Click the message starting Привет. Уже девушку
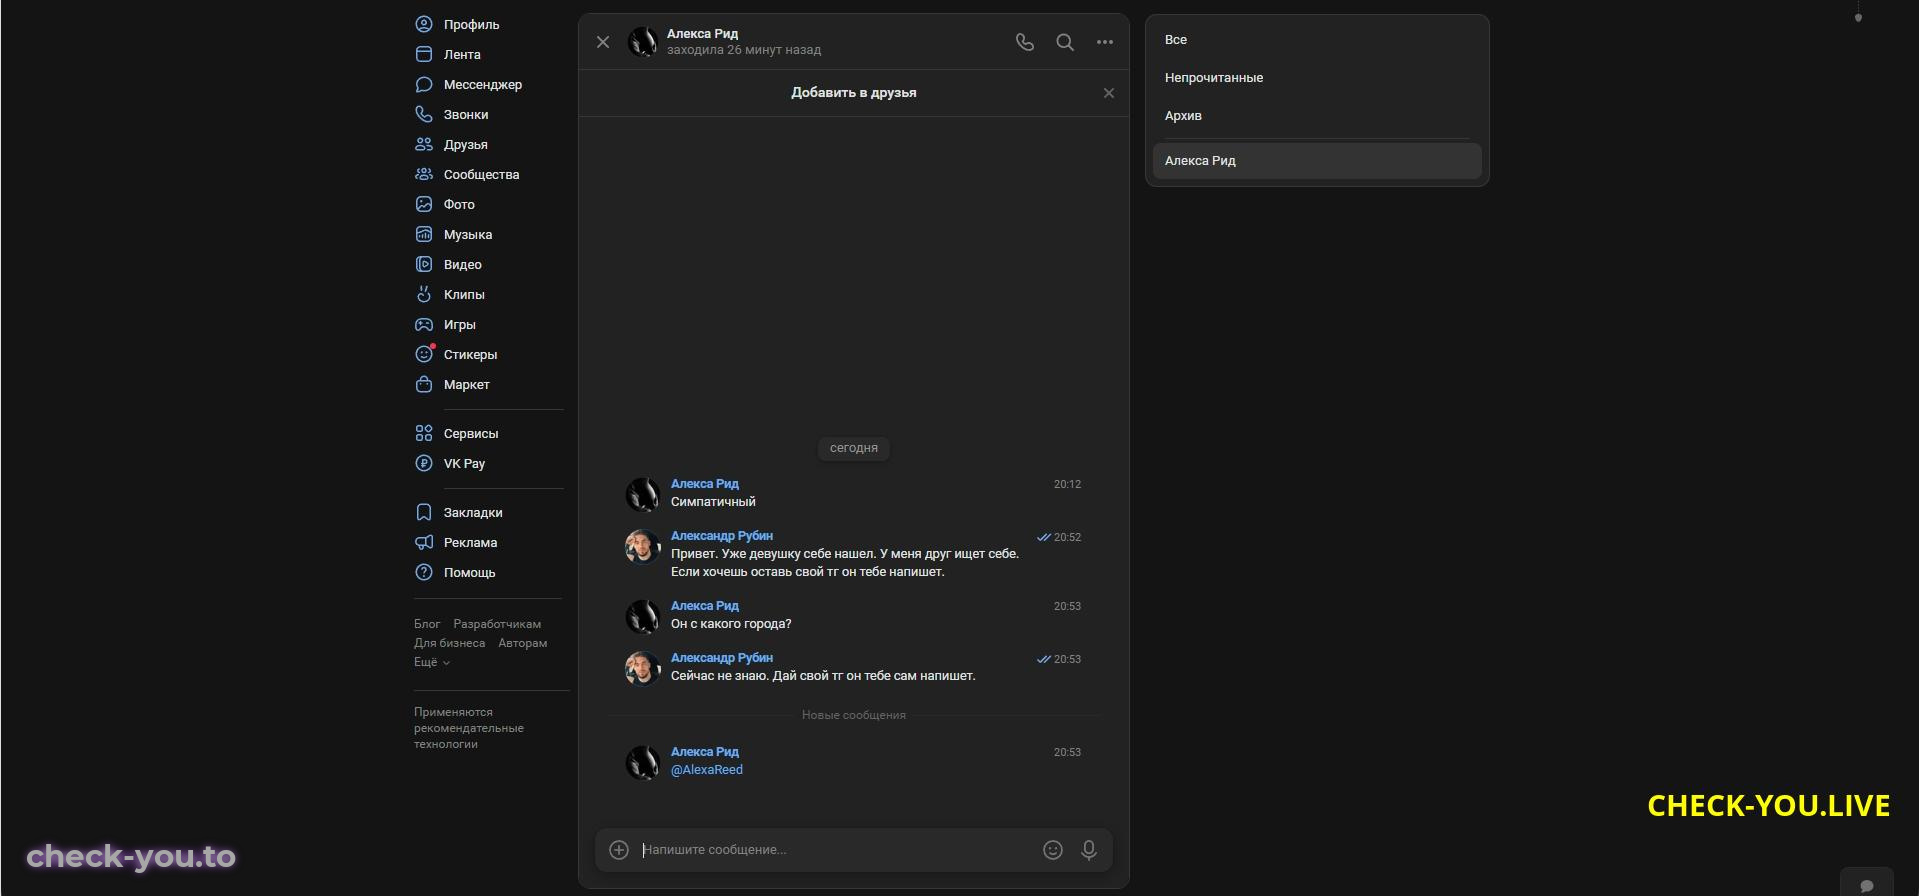 (845, 563)
